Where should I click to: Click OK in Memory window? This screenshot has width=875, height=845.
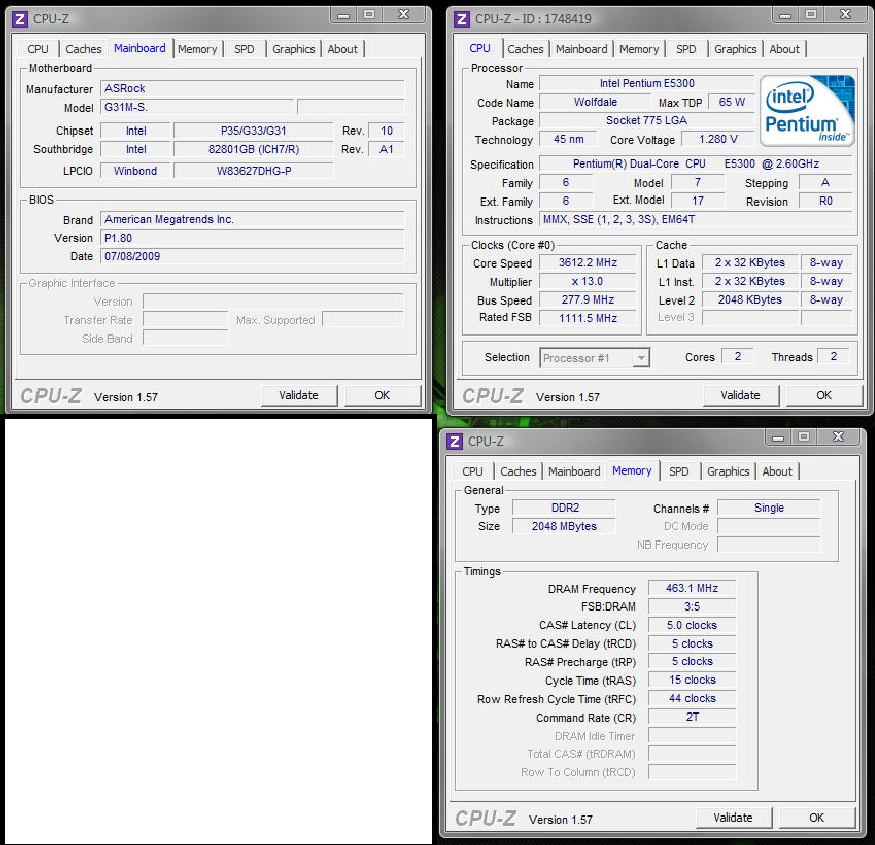(816, 818)
